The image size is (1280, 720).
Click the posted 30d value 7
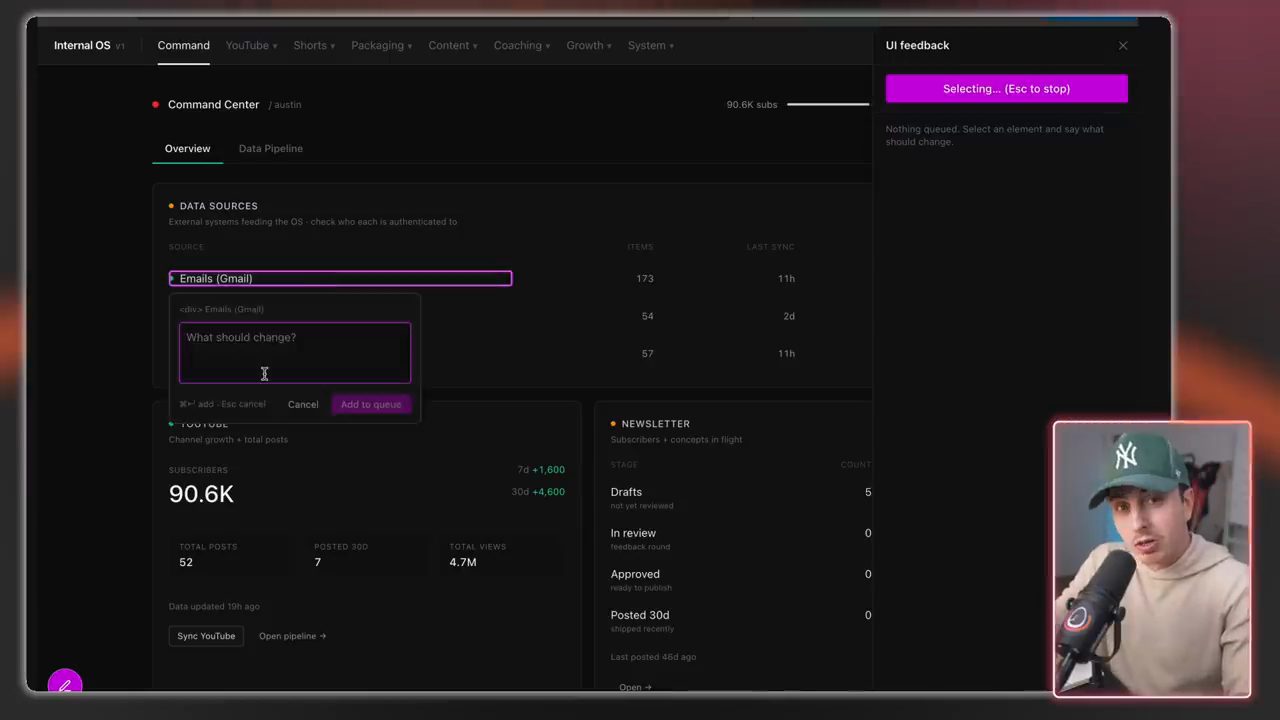318,563
